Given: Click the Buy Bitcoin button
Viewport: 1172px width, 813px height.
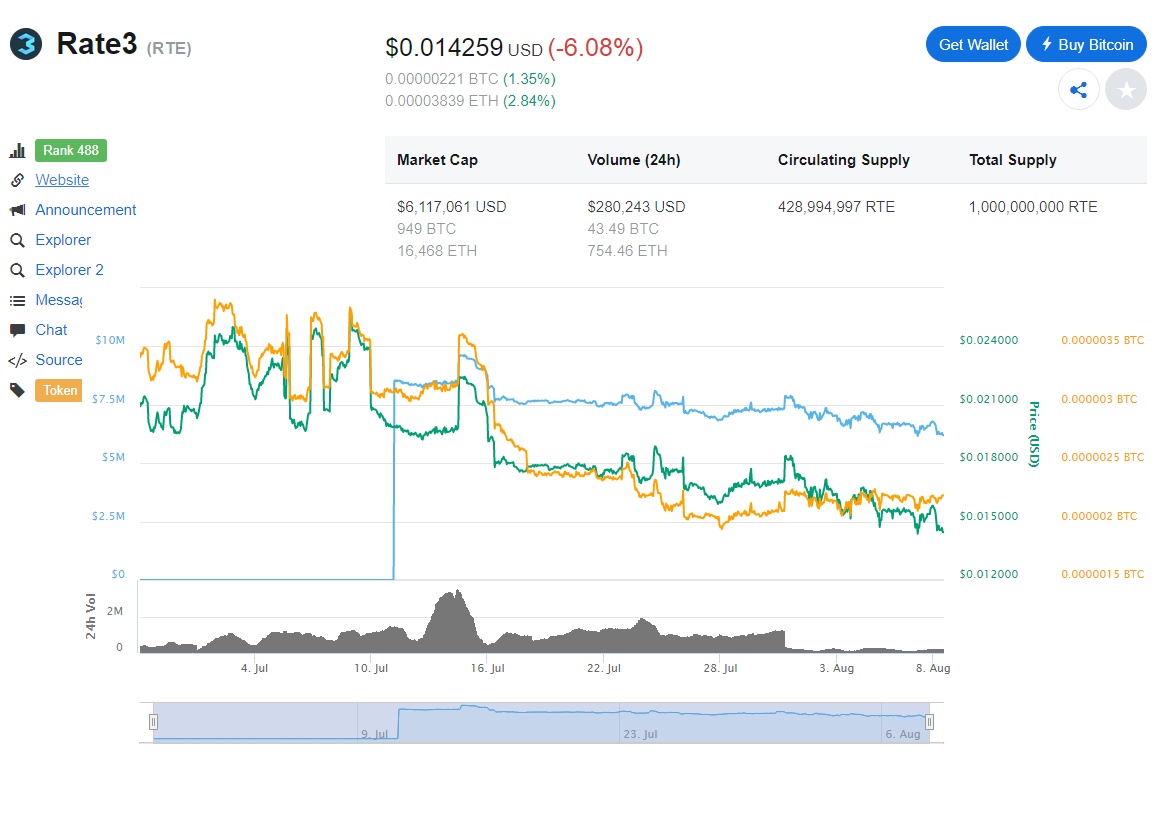Looking at the screenshot, I should [1086, 45].
